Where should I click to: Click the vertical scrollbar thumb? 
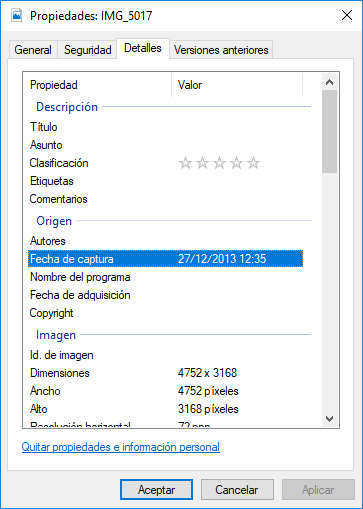pos(329,131)
